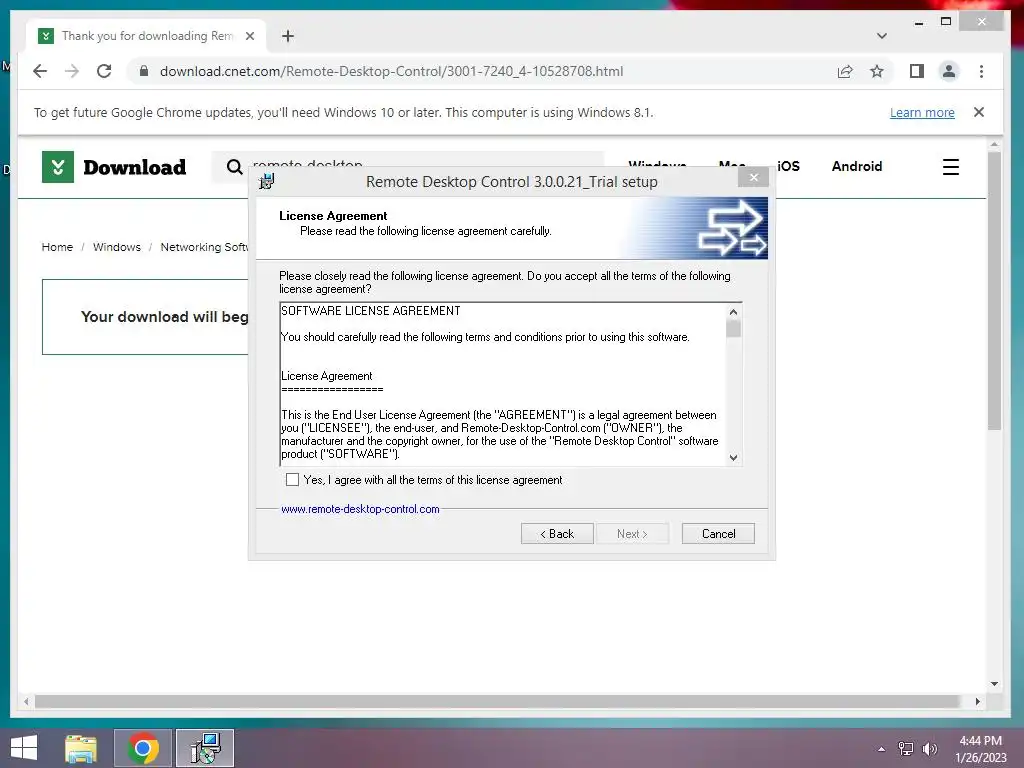Open Chrome tab search dropdown
The width and height of the screenshot is (1024, 768).
(882, 36)
